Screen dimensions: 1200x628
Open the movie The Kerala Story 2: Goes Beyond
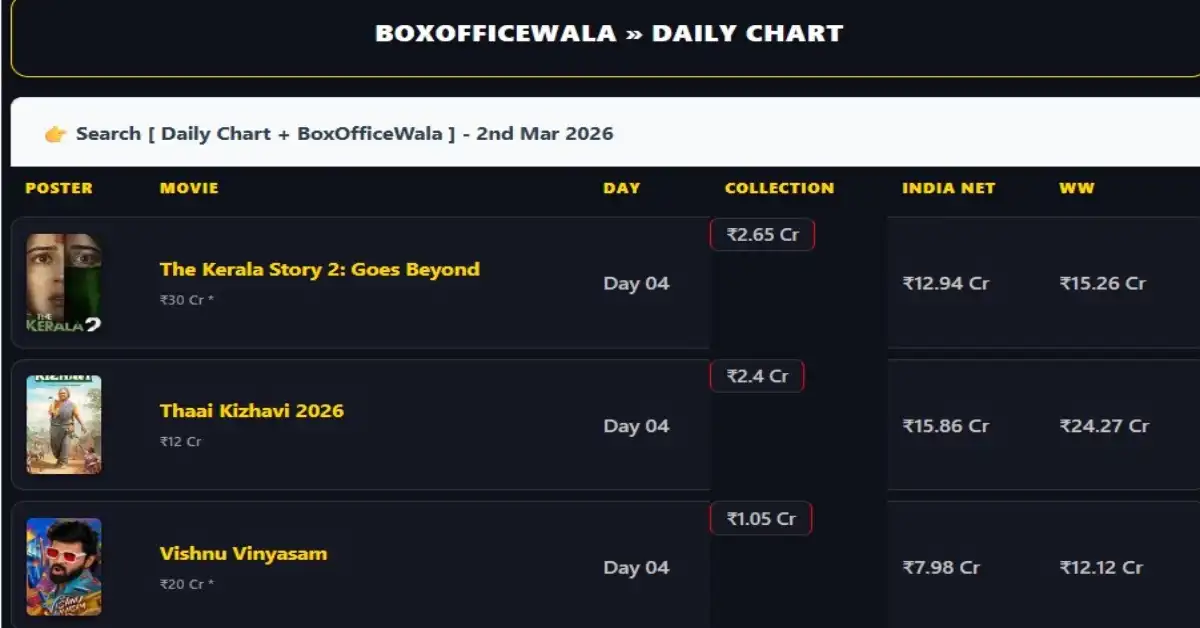[x=320, y=268]
